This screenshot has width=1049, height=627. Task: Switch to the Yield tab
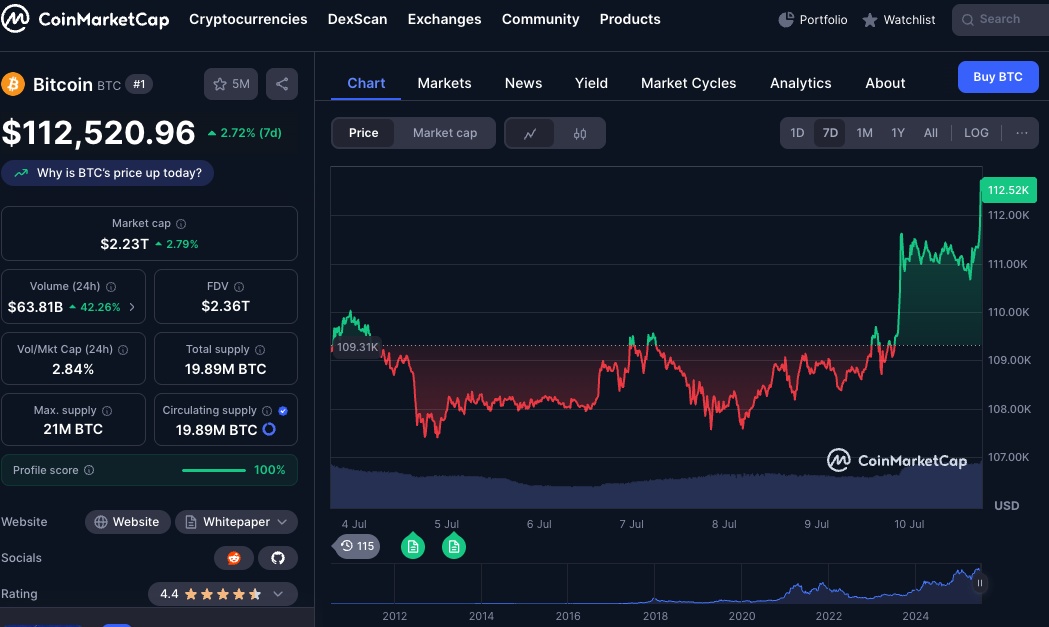point(591,83)
